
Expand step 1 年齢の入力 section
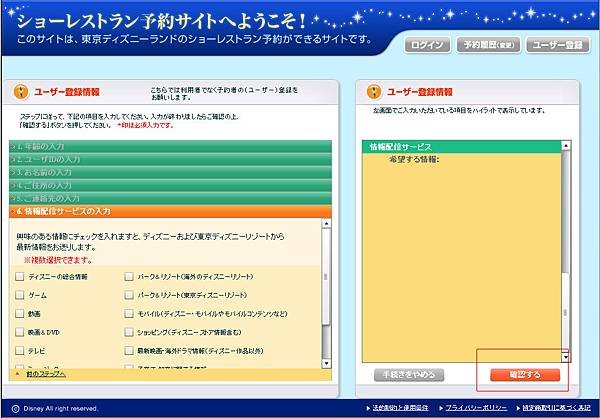170,147
